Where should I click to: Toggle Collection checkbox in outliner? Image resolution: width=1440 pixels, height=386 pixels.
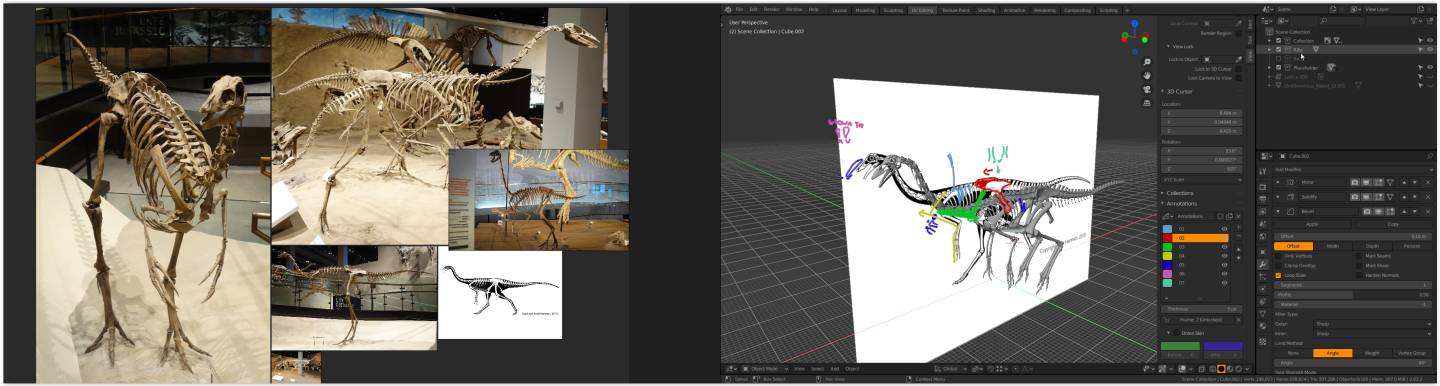[1278, 41]
